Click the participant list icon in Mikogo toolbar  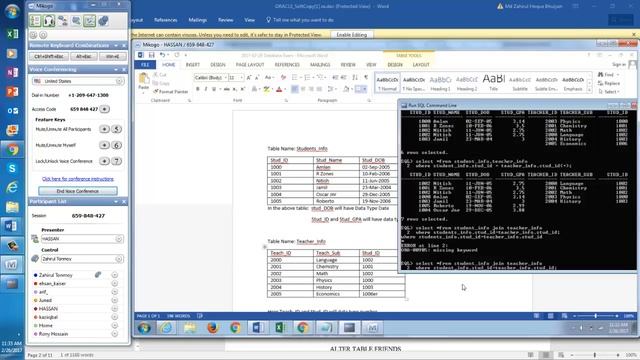pos(36,20)
